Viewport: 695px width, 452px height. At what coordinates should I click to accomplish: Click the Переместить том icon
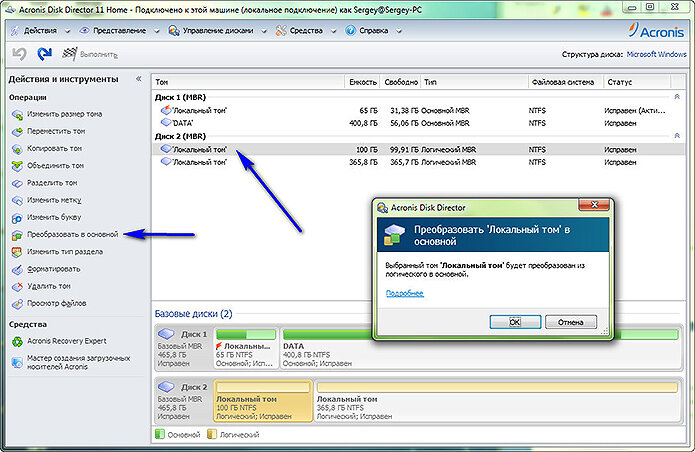(x=17, y=132)
